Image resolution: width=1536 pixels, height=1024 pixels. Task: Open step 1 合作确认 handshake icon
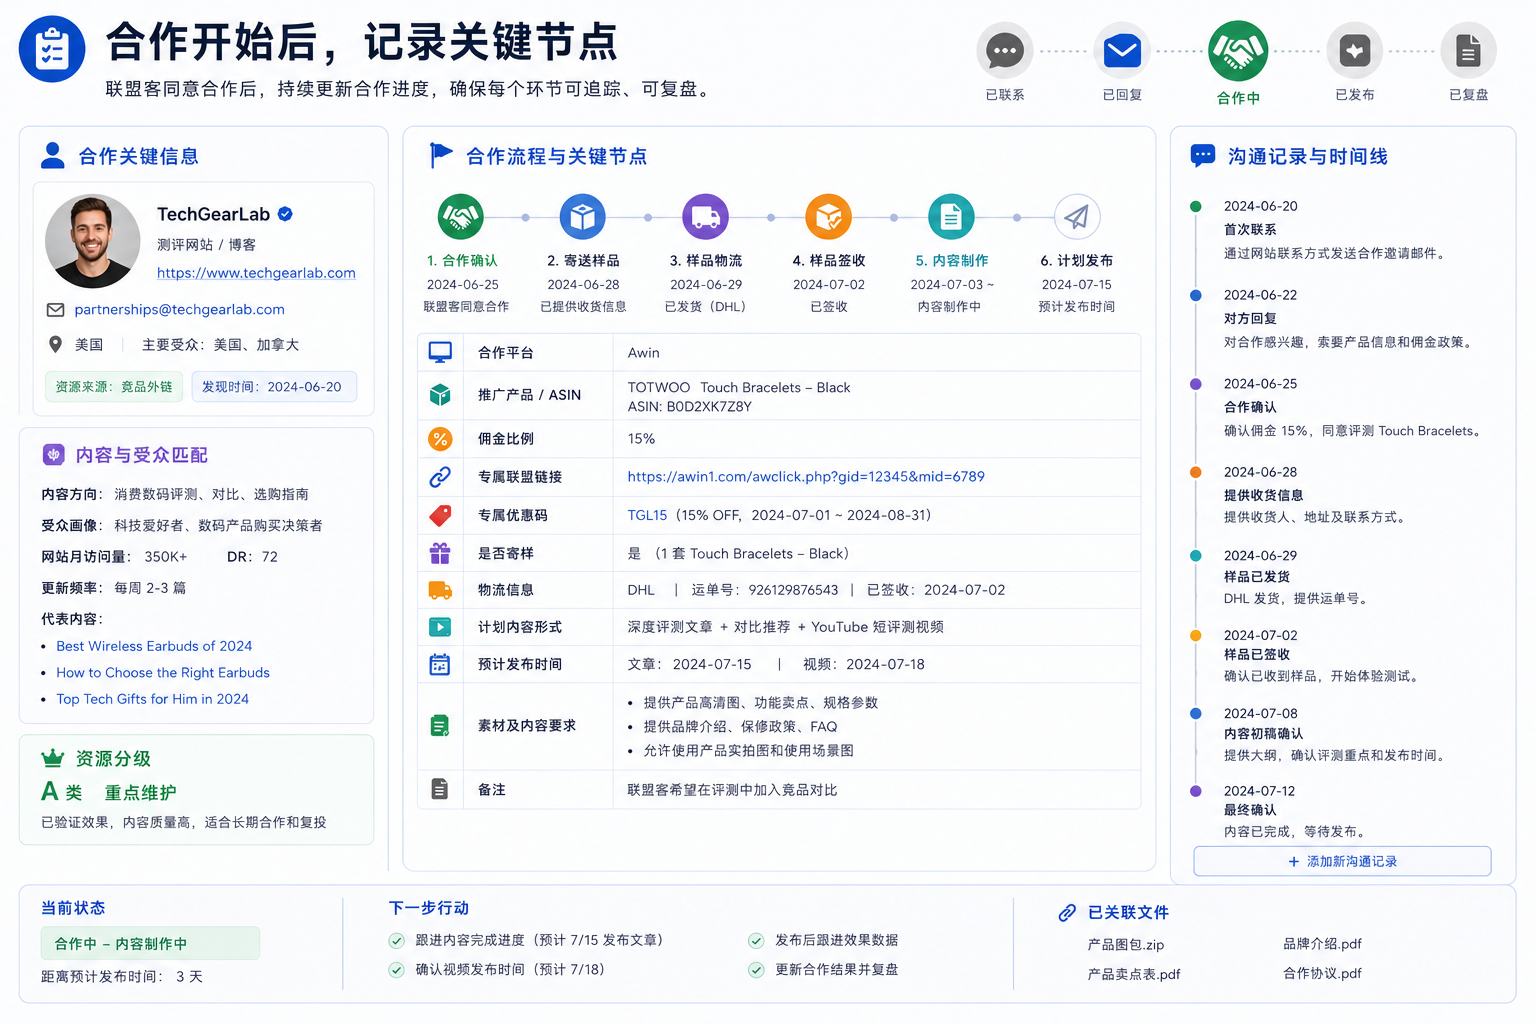tap(460, 217)
